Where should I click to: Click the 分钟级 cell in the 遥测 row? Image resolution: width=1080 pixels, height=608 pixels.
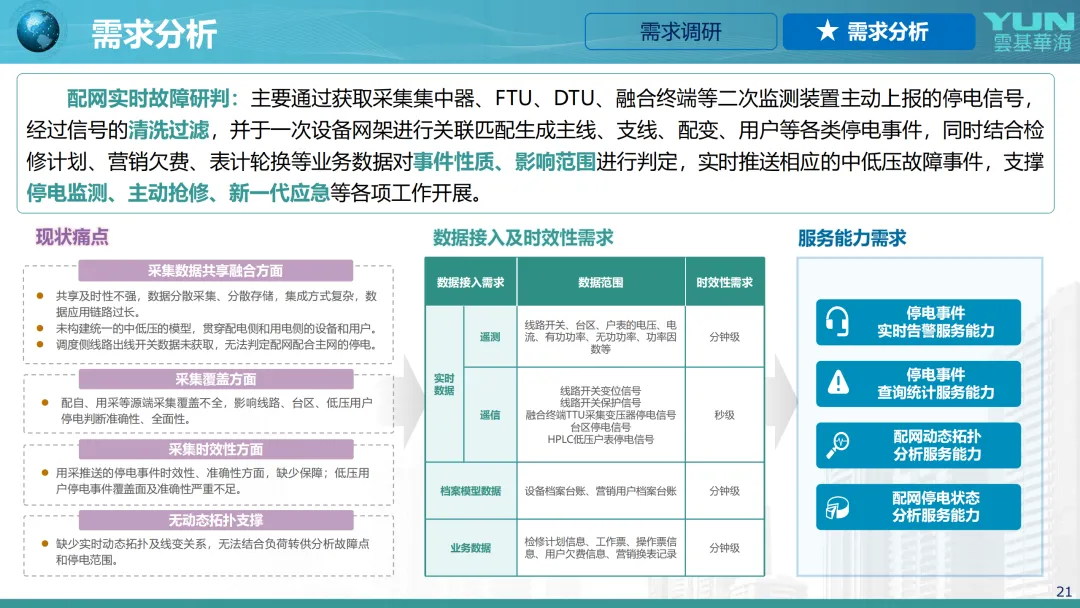pyautogui.click(x=725, y=337)
